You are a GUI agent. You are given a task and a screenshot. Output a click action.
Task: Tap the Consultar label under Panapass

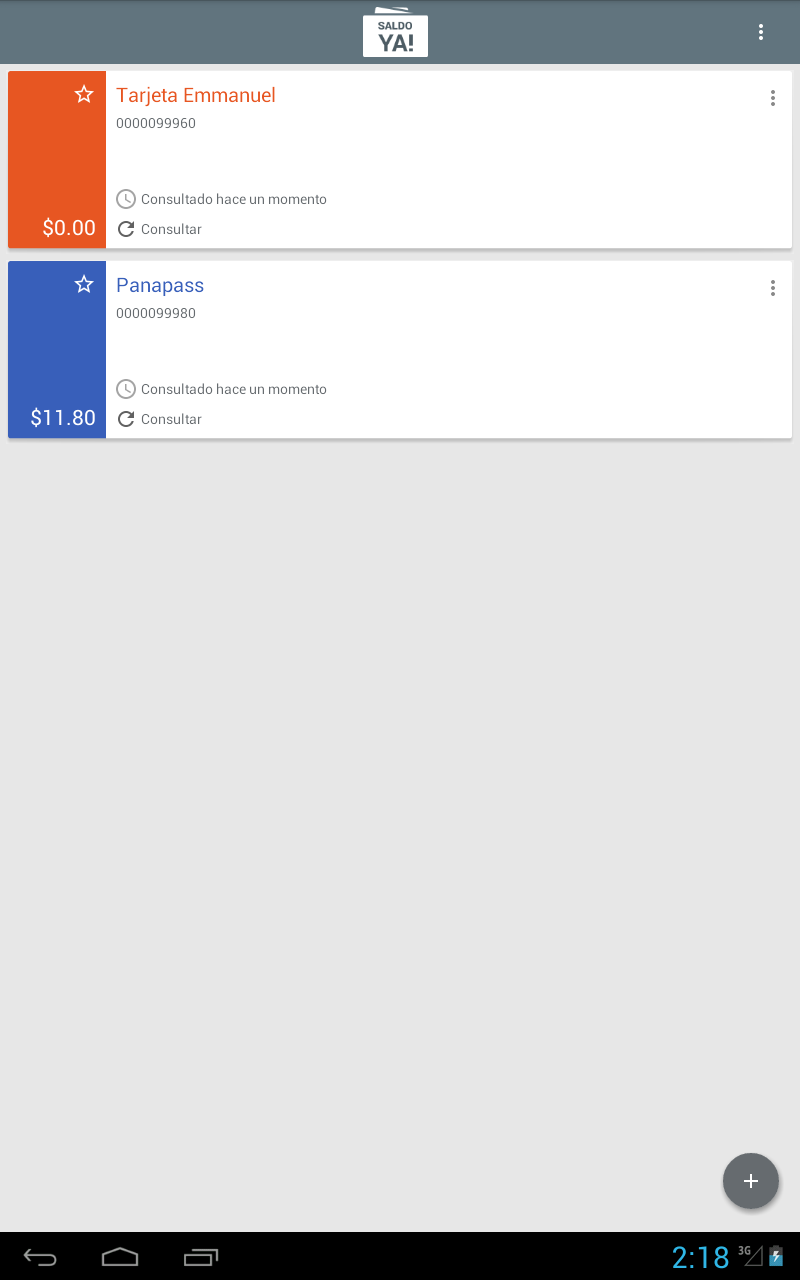(171, 419)
